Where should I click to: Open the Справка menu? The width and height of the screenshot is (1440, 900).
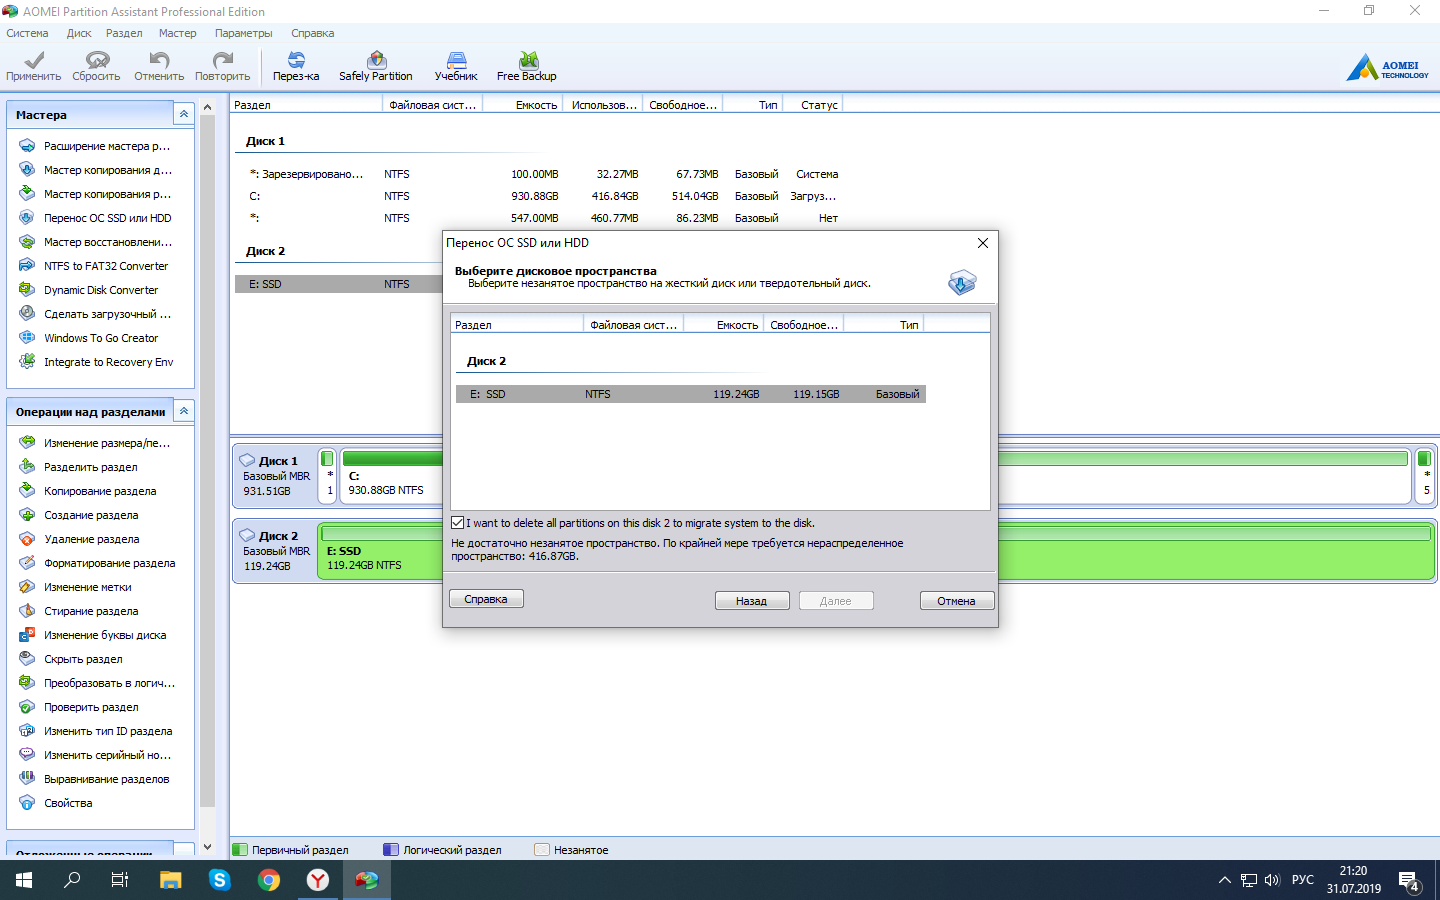[312, 33]
